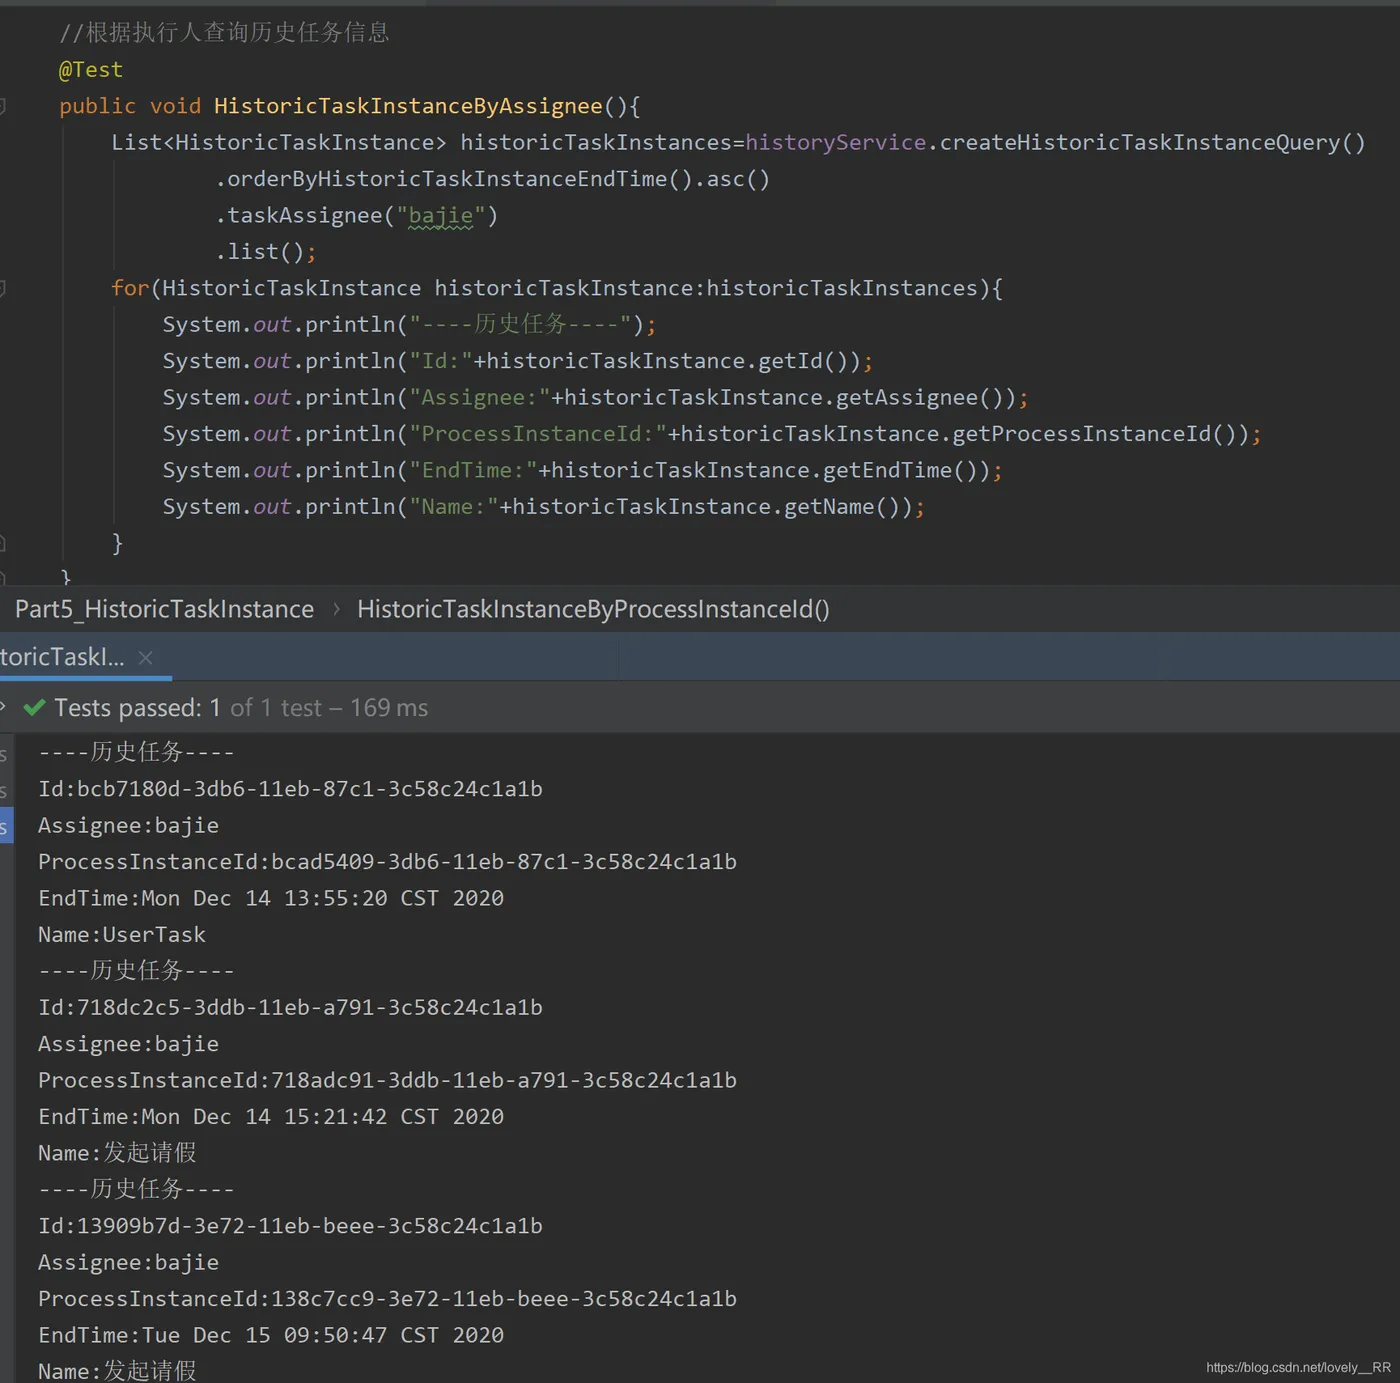Collapse the for loop with the gutter marker

point(3,288)
